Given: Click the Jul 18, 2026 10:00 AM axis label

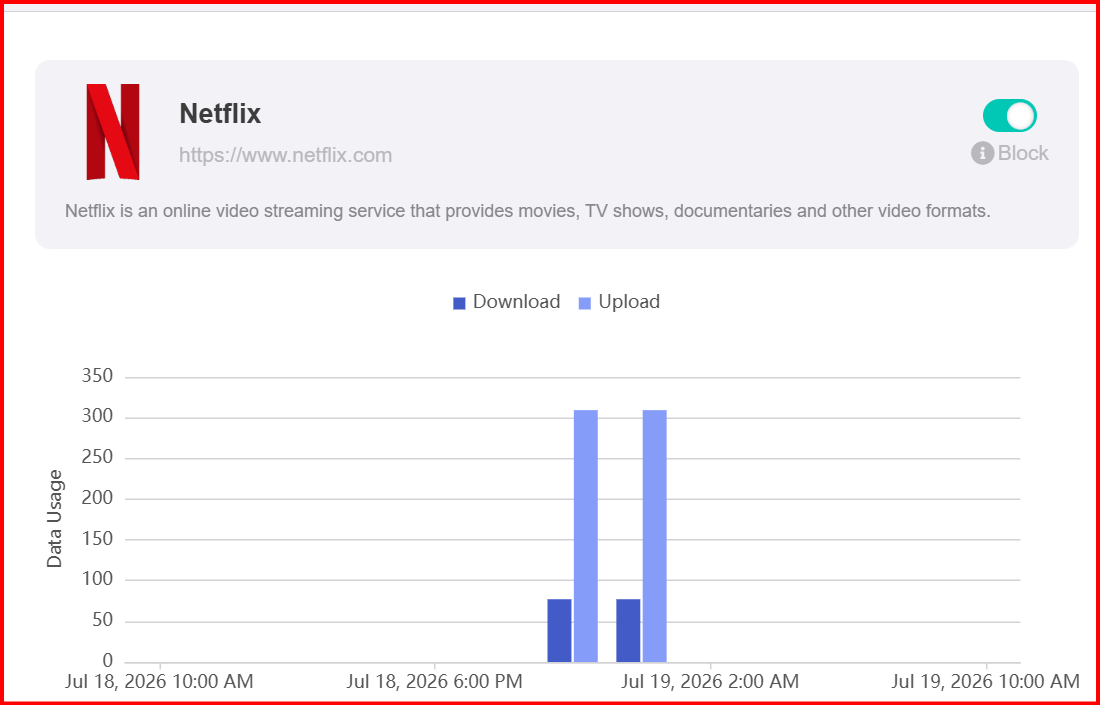Looking at the screenshot, I should click(x=160, y=681).
